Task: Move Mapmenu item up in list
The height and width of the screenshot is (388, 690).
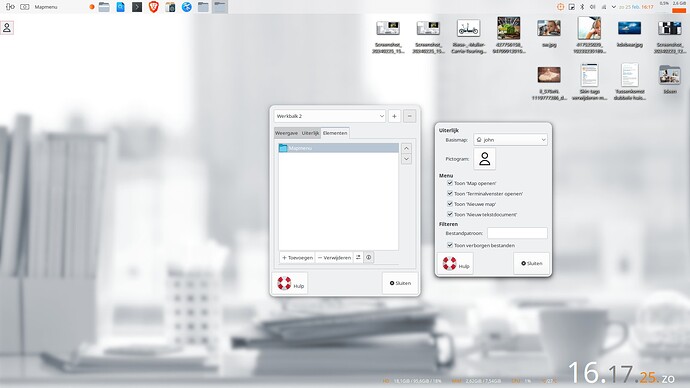Action: click(x=406, y=148)
